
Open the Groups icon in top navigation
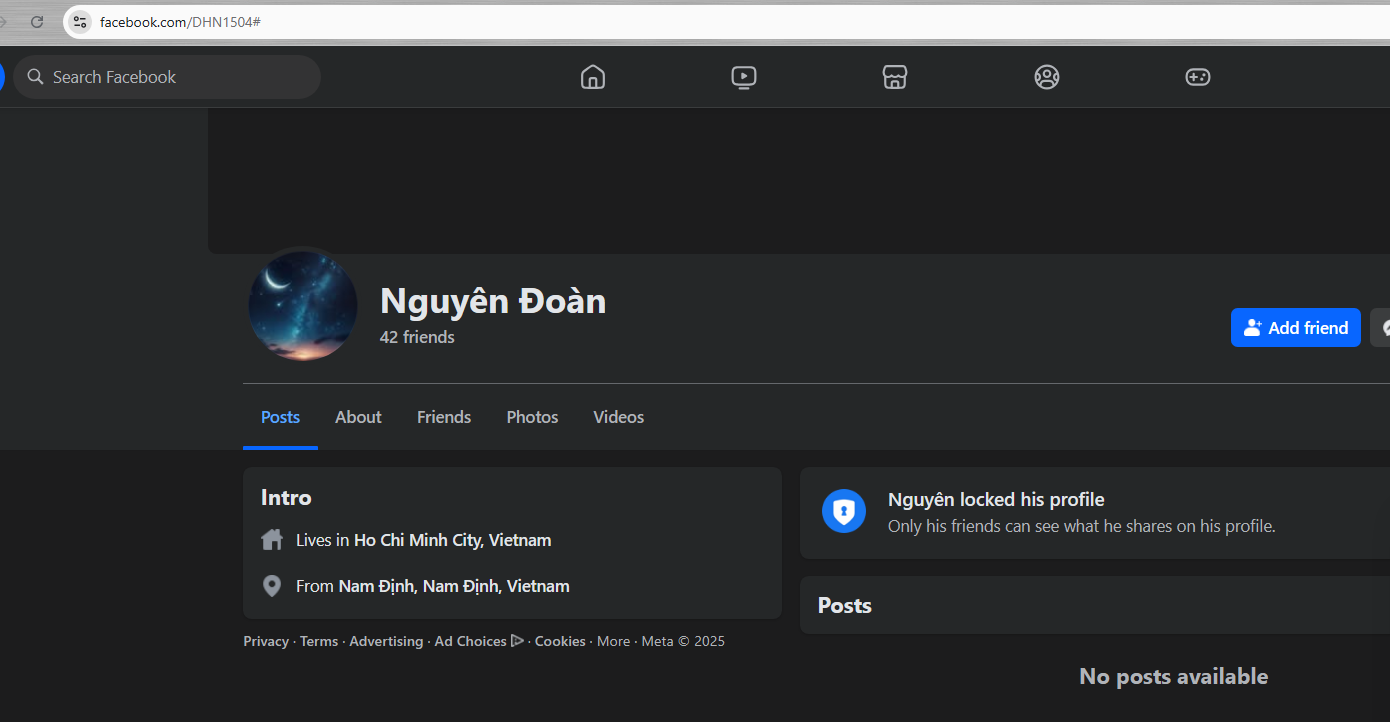pyautogui.click(x=1047, y=77)
